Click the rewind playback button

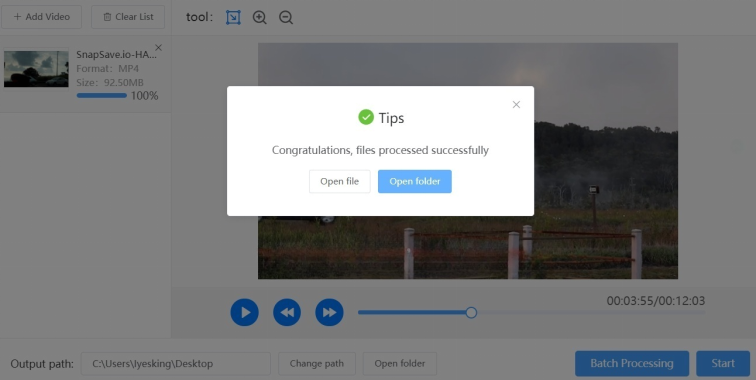tap(287, 312)
